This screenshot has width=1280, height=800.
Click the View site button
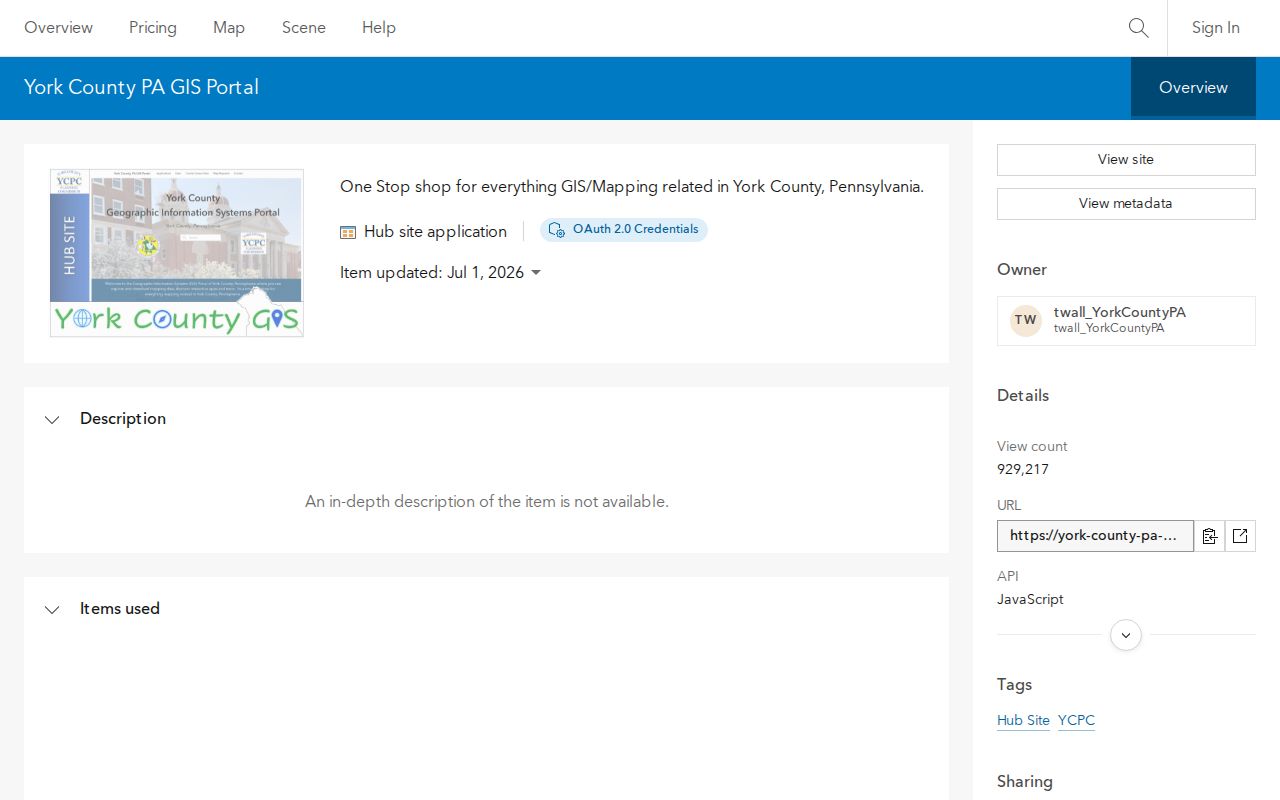click(1126, 160)
